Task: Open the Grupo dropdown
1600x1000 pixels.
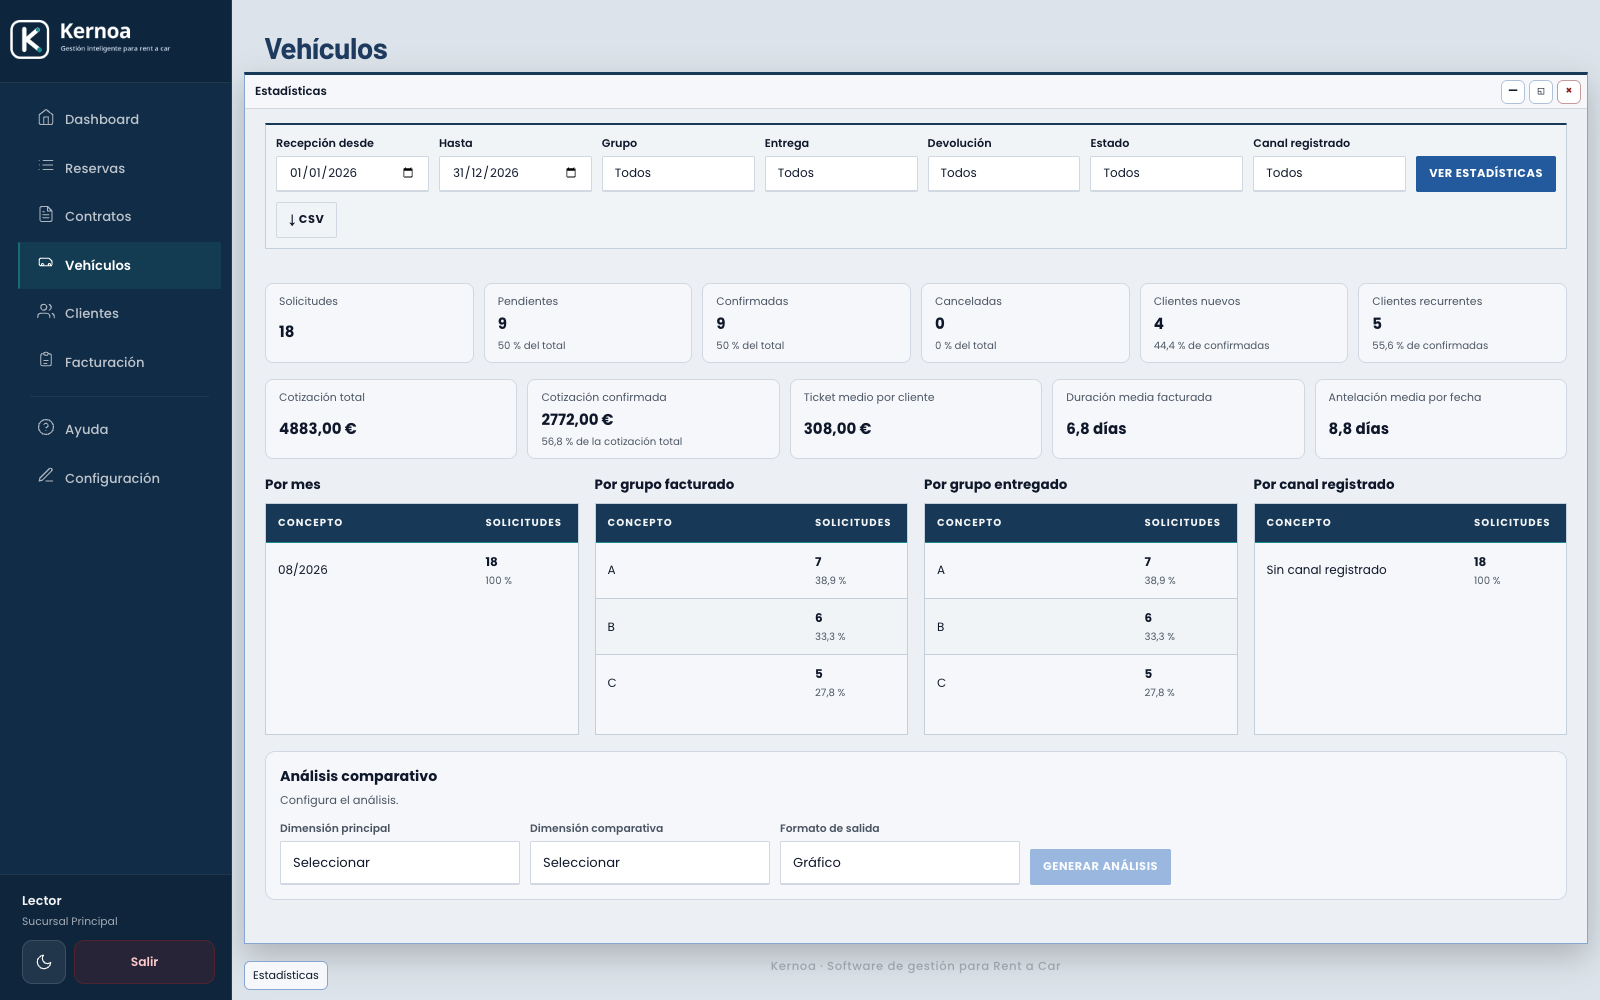Action: (x=678, y=173)
